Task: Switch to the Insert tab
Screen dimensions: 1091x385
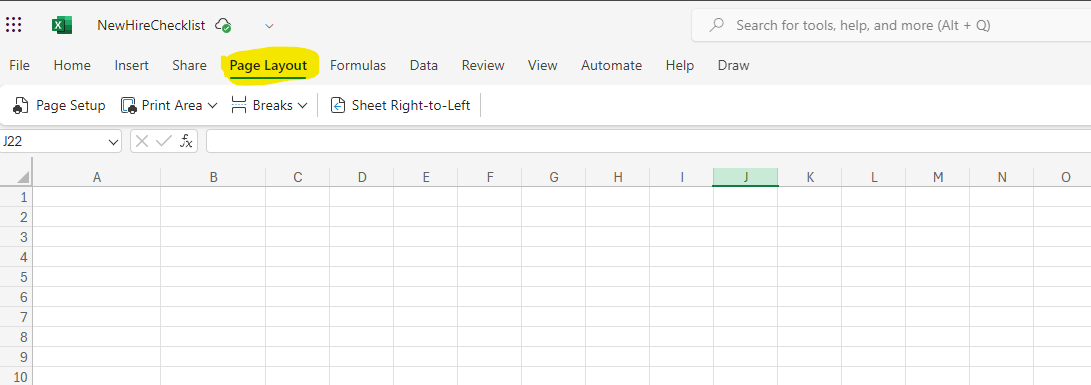Action: (x=132, y=65)
